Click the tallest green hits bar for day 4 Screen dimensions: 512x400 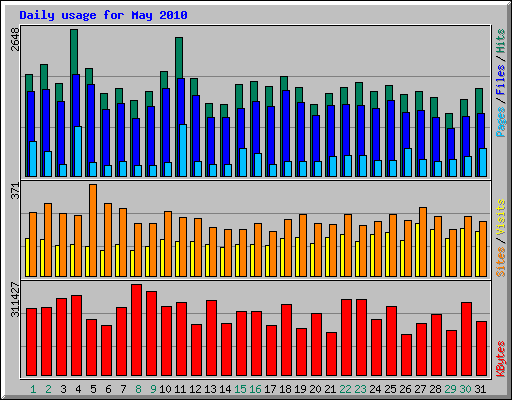74,52
